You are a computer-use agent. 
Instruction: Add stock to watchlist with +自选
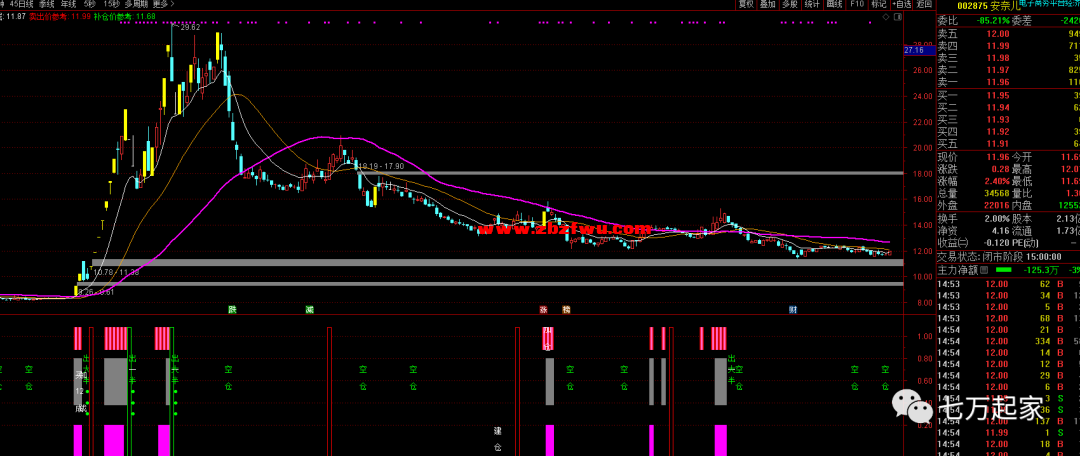click(x=901, y=5)
